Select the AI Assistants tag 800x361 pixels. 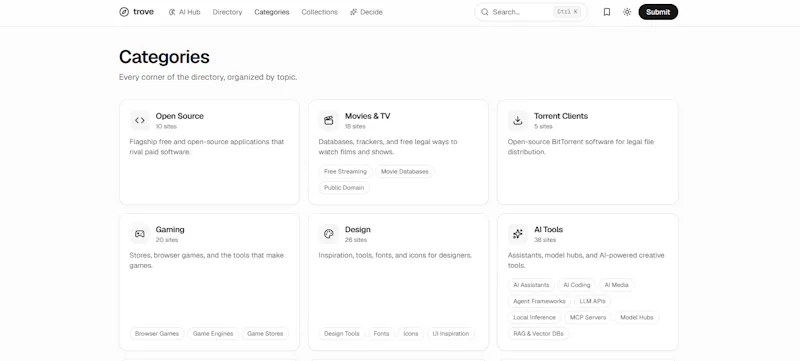531,285
